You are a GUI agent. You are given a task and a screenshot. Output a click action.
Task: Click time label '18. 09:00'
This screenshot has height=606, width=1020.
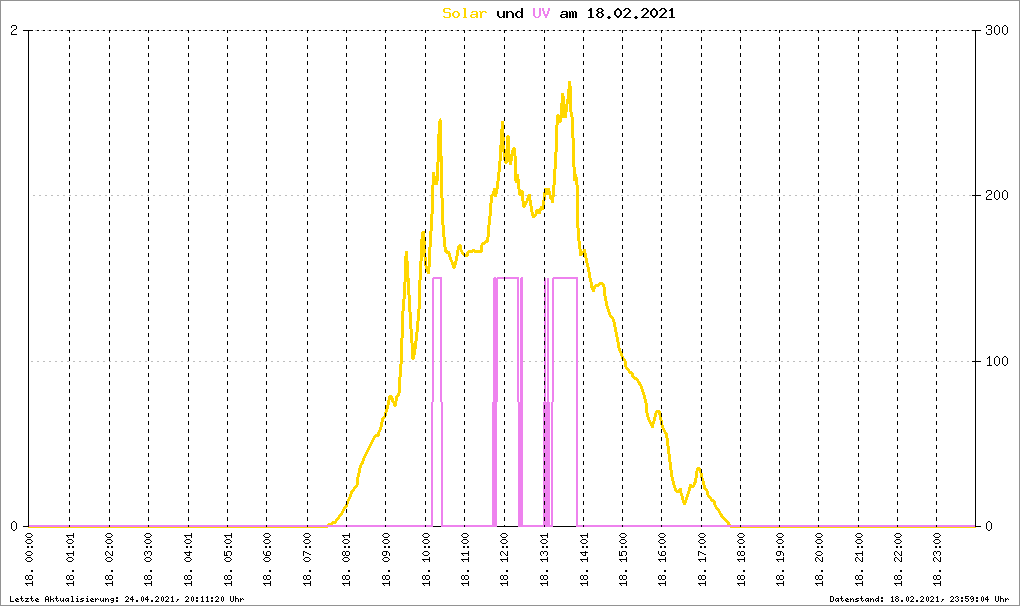coord(386,559)
